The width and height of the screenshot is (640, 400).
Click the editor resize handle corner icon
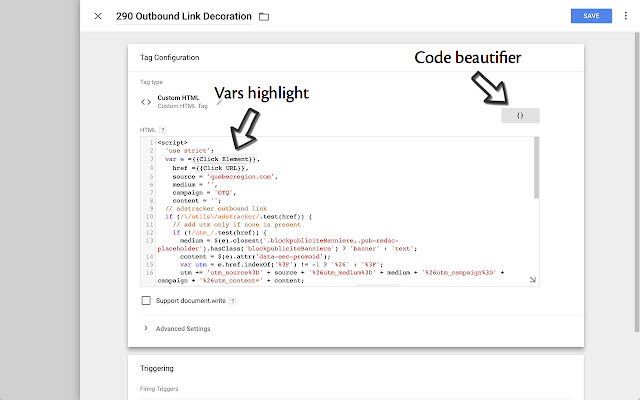533,280
